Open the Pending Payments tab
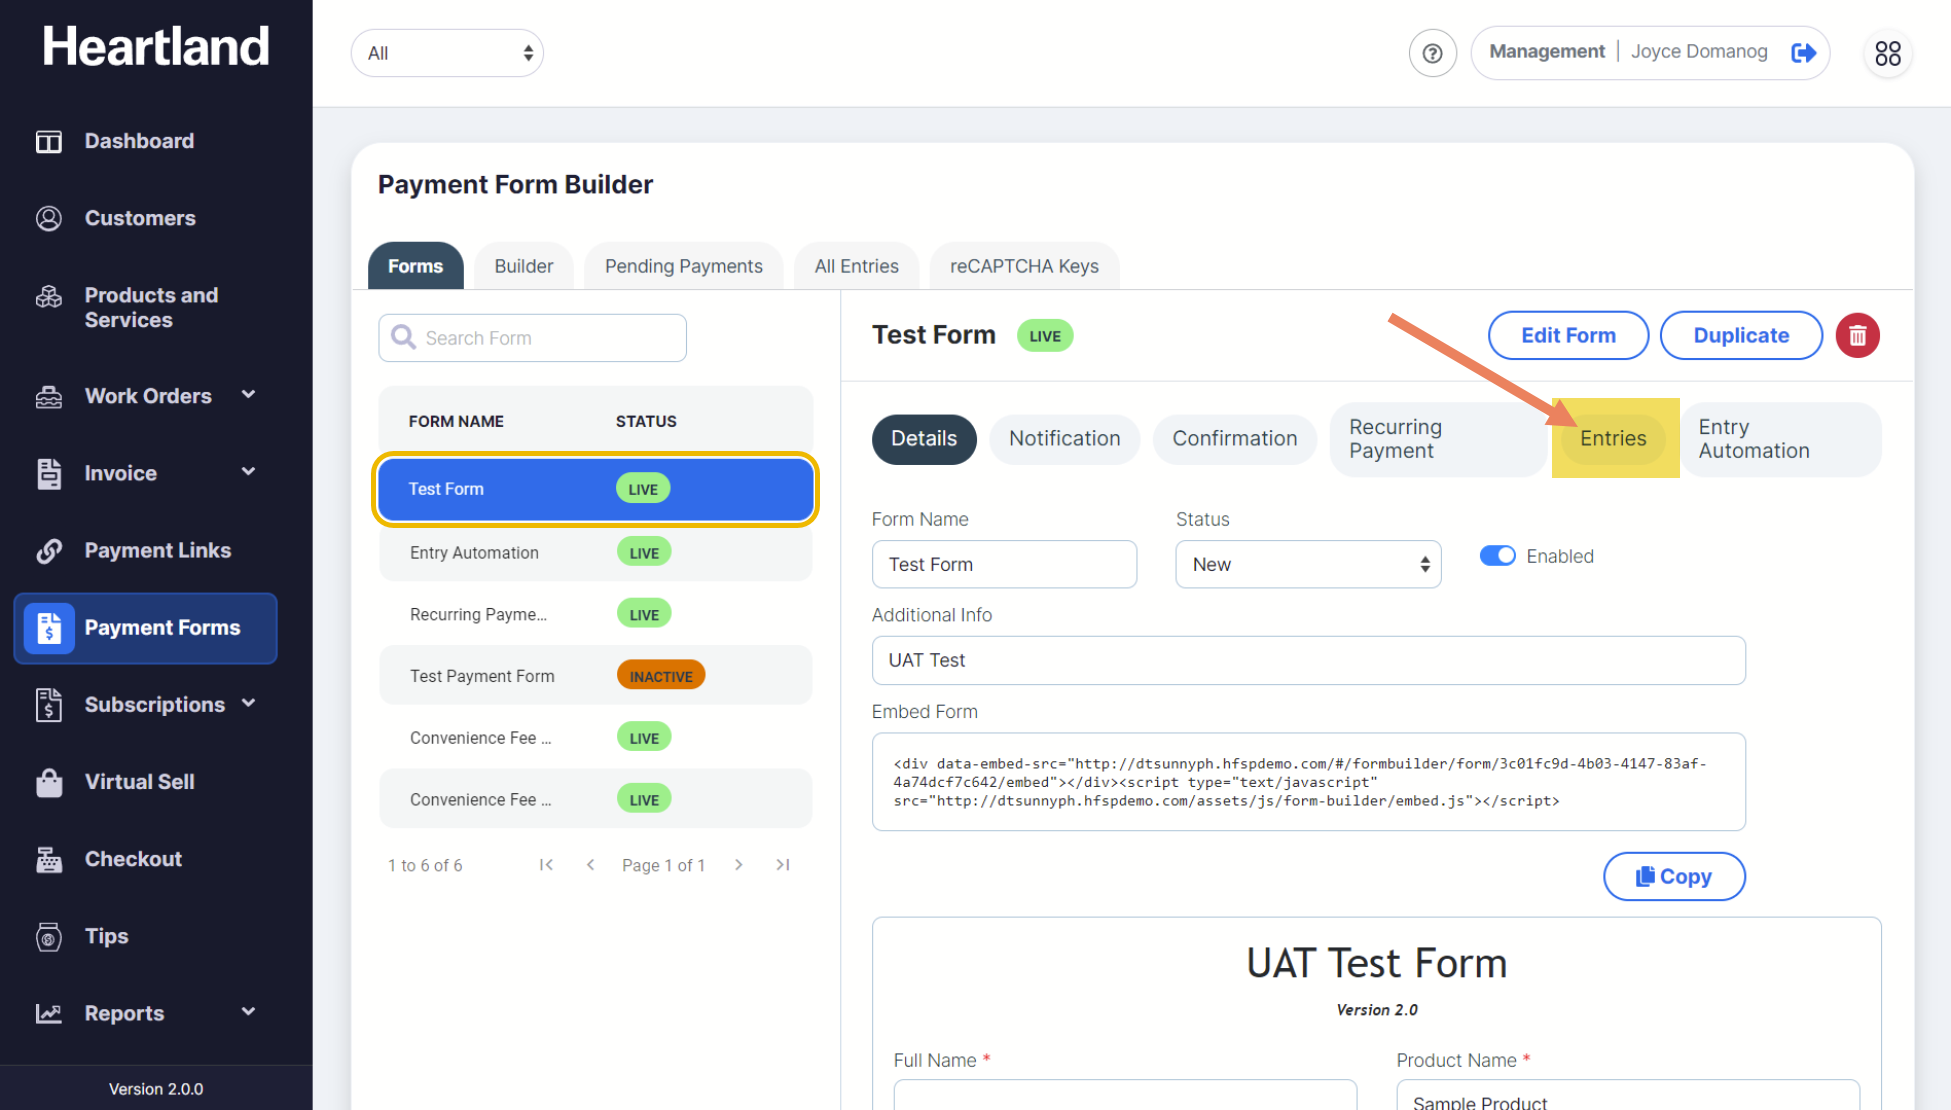This screenshot has width=1951, height=1110. tap(683, 266)
